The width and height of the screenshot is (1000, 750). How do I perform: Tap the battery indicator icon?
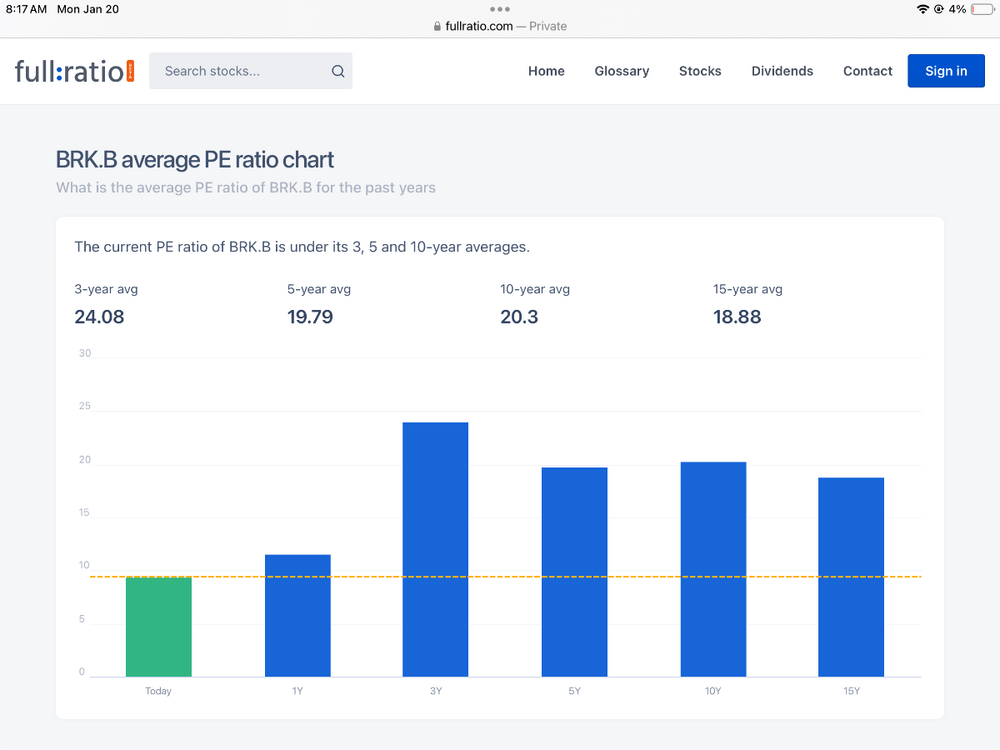(982, 9)
